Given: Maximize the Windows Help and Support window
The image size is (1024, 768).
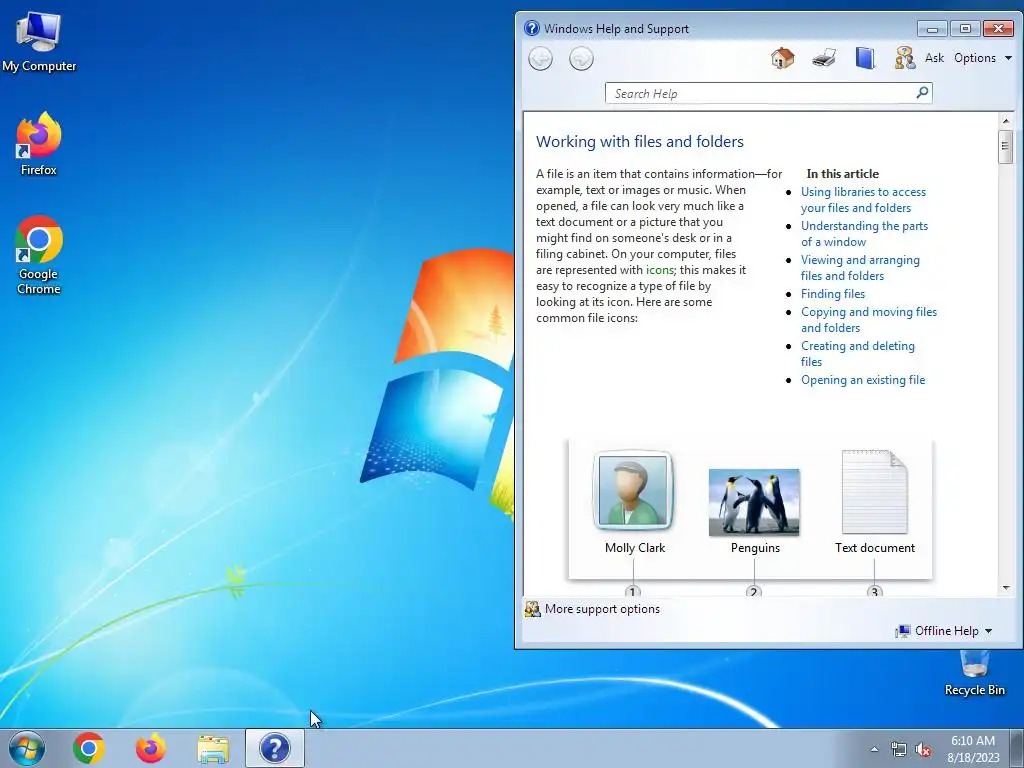Looking at the screenshot, I should (965, 29).
